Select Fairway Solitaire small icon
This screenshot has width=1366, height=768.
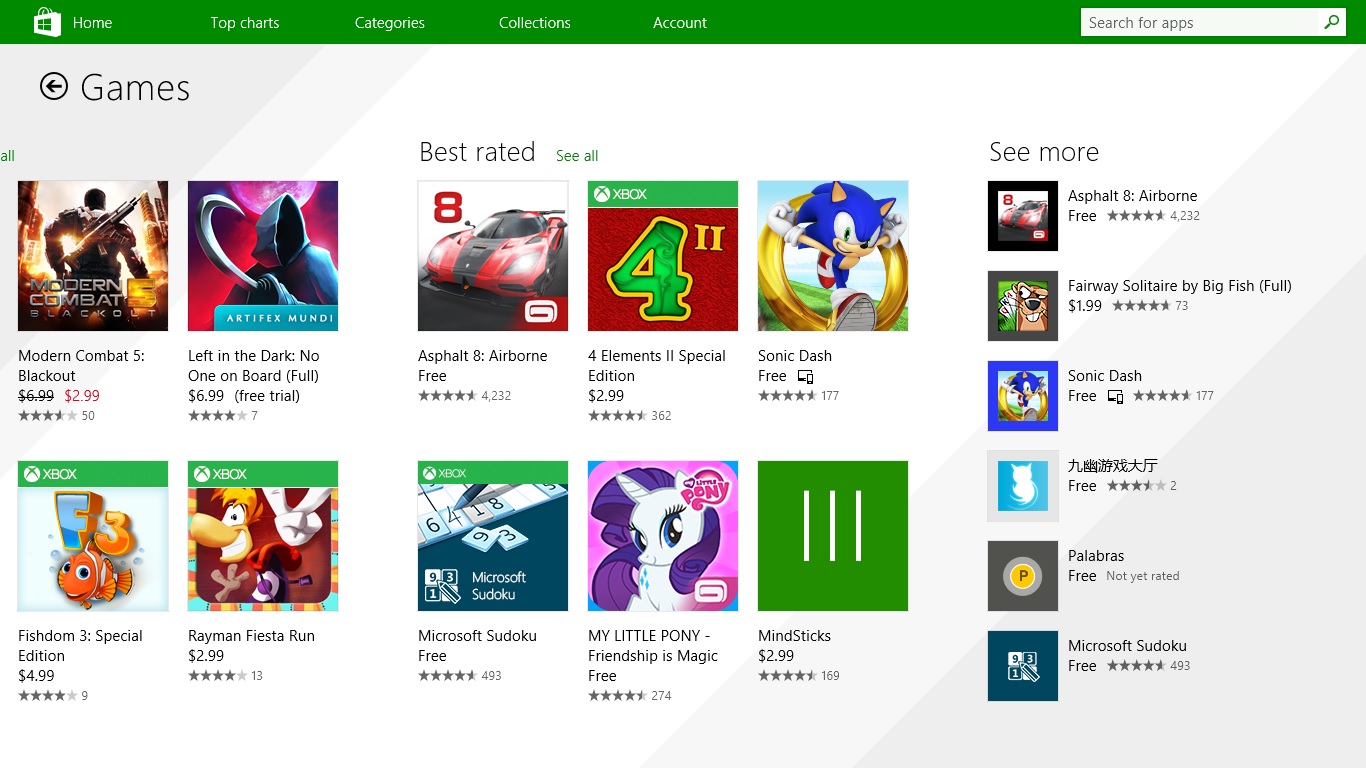[1023, 306]
